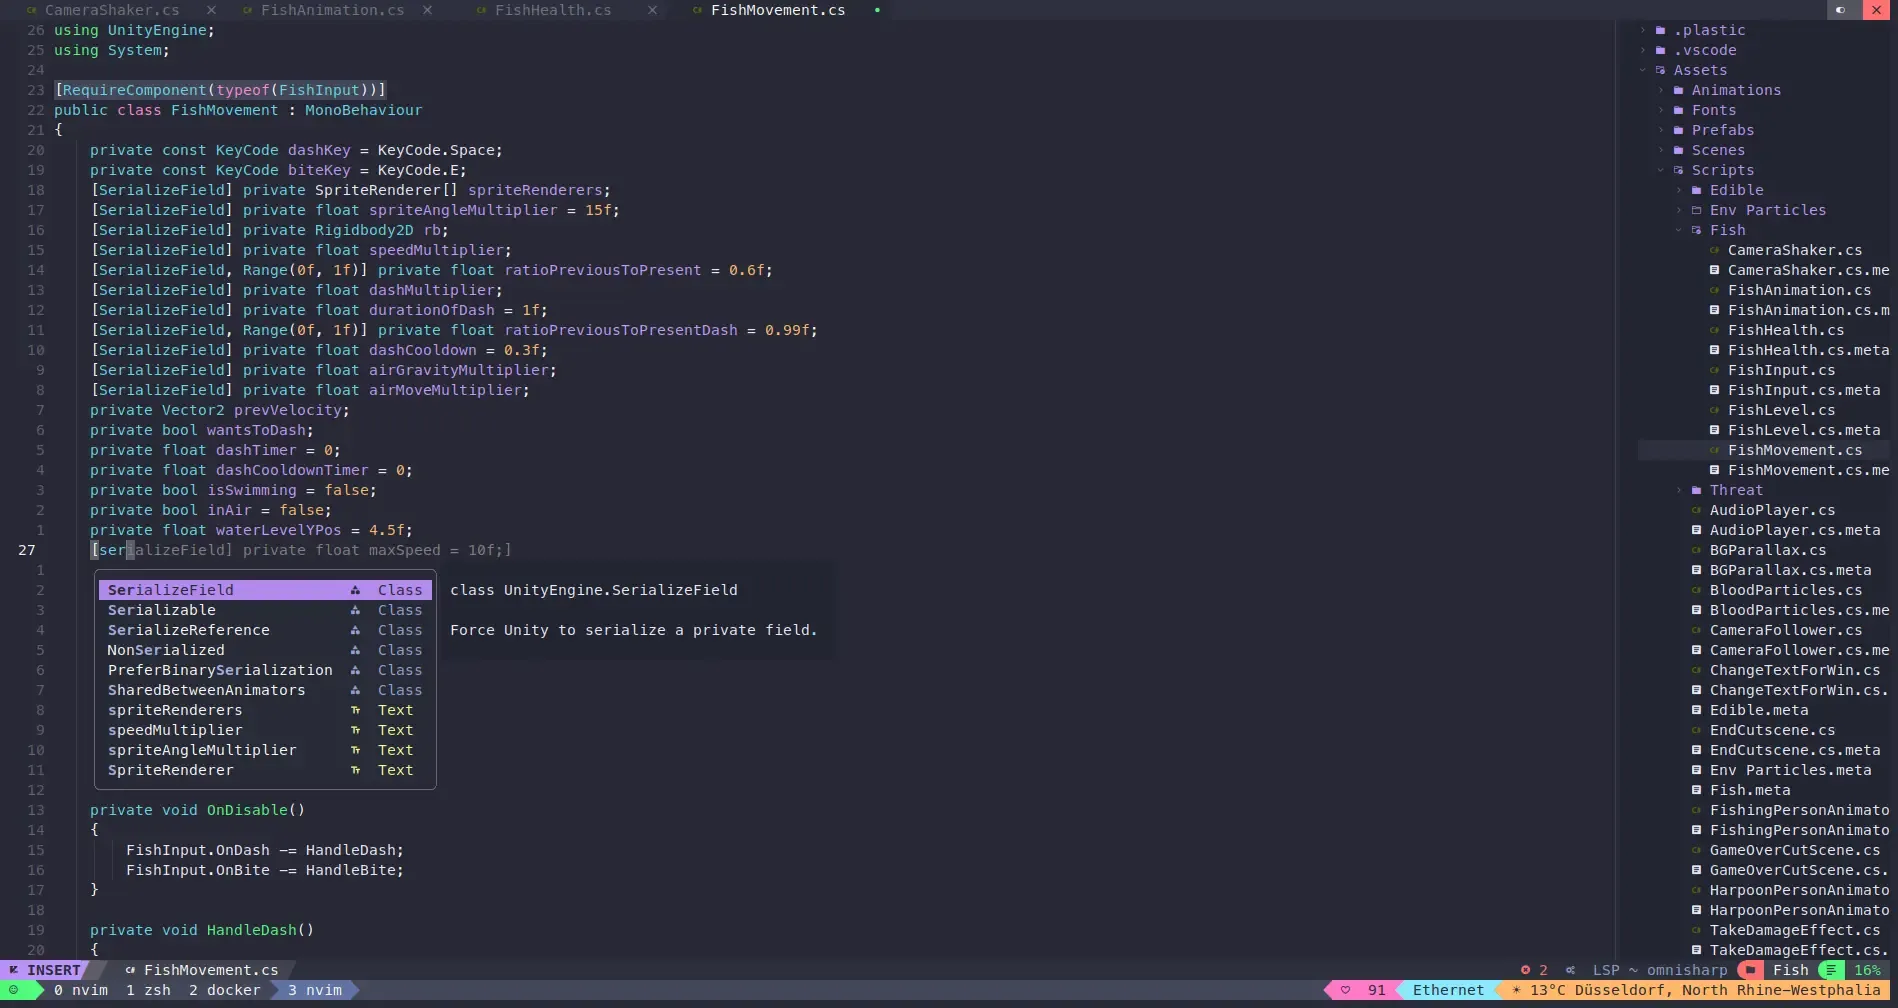This screenshot has height=1008, width=1898.
Task: Toggle the theme switch icon at top right
Action: (1840, 10)
